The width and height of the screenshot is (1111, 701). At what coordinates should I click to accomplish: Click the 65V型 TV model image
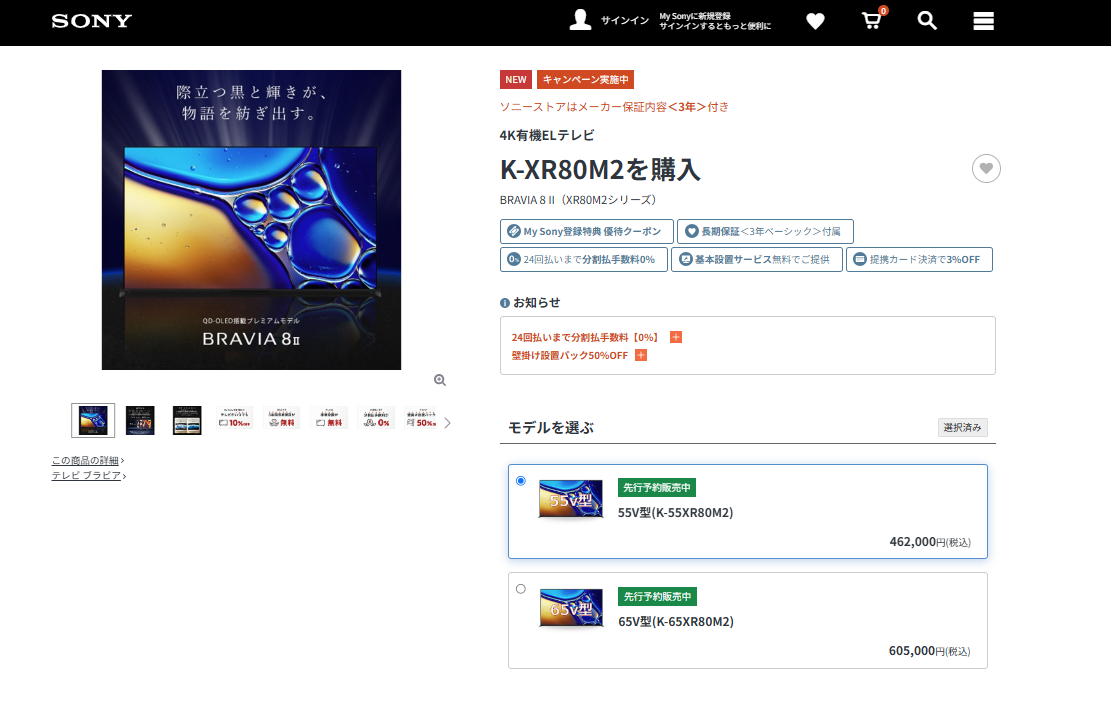pos(571,607)
